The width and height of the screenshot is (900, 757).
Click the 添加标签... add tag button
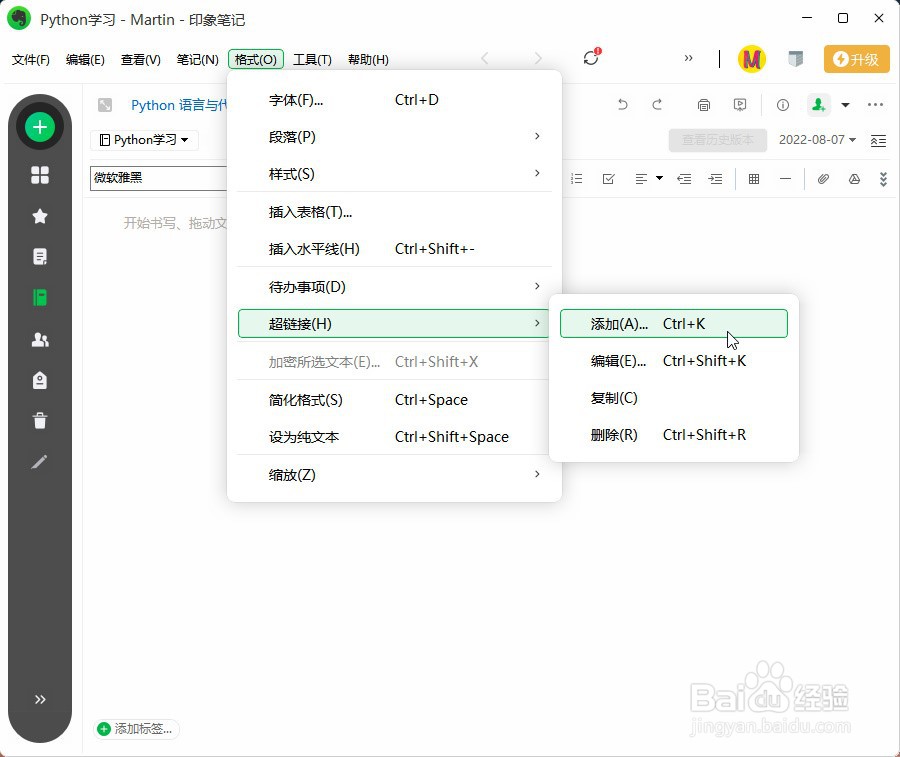tap(136, 729)
